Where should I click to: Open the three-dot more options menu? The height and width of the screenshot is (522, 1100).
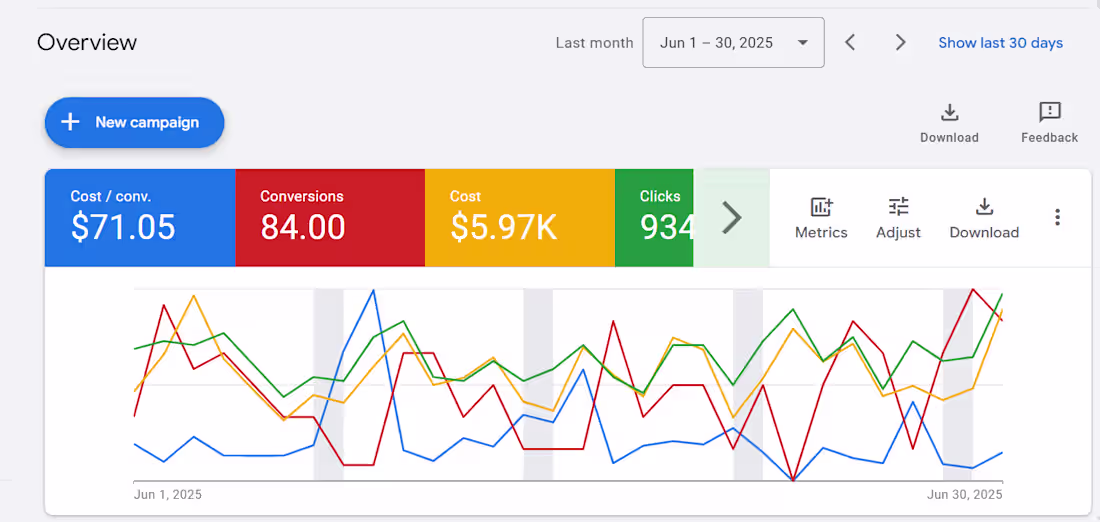click(1057, 218)
